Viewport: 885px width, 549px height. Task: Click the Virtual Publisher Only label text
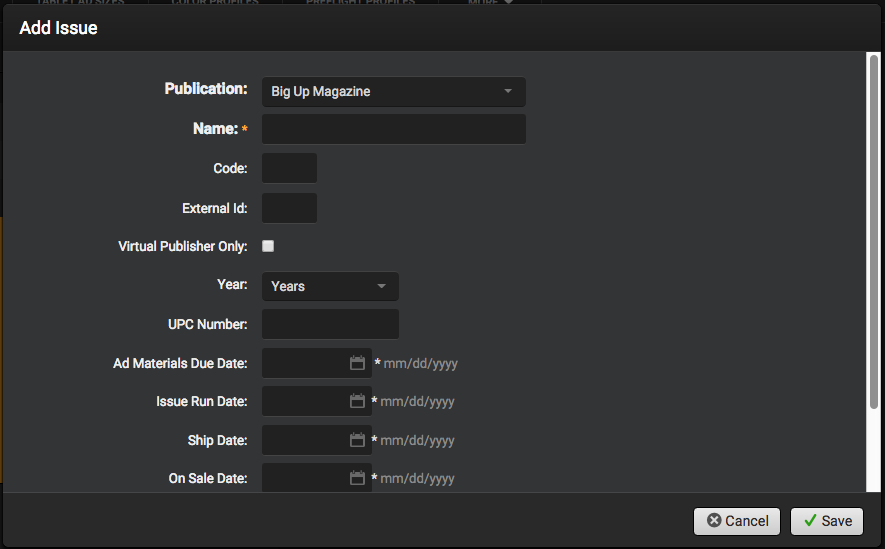[x=182, y=246]
